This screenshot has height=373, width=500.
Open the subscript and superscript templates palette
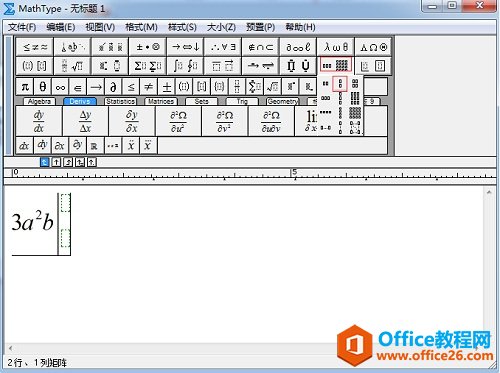[x=110, y=66]
